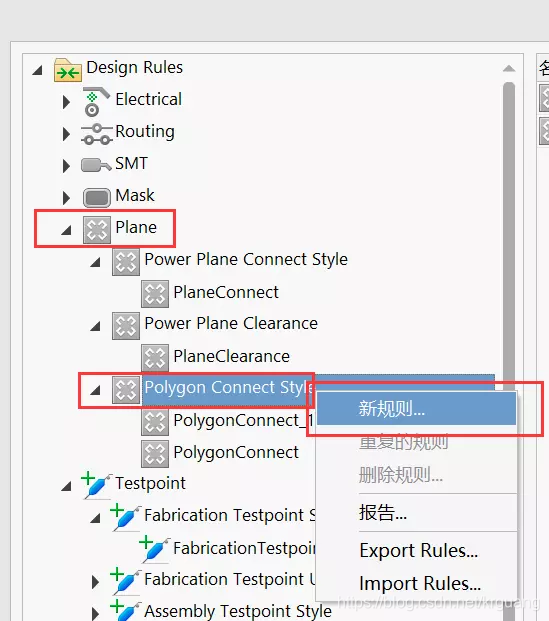Choose Export Rules... from the context menu
This screenshot has width=549, height=621.
pos(418,551)
